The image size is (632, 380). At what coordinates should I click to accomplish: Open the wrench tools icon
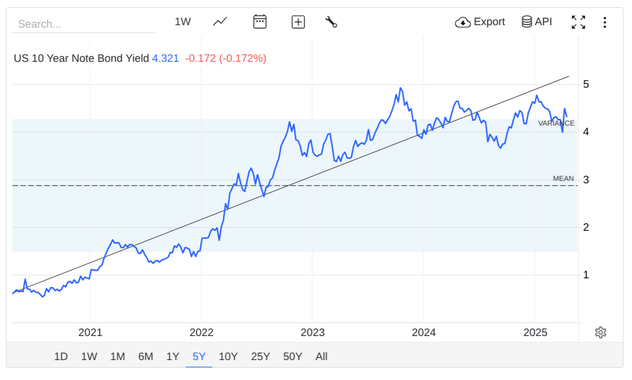(x=331, y=22)
